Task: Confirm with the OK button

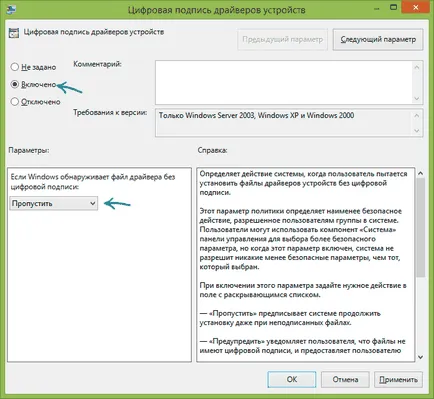Action: pos(292,379)
